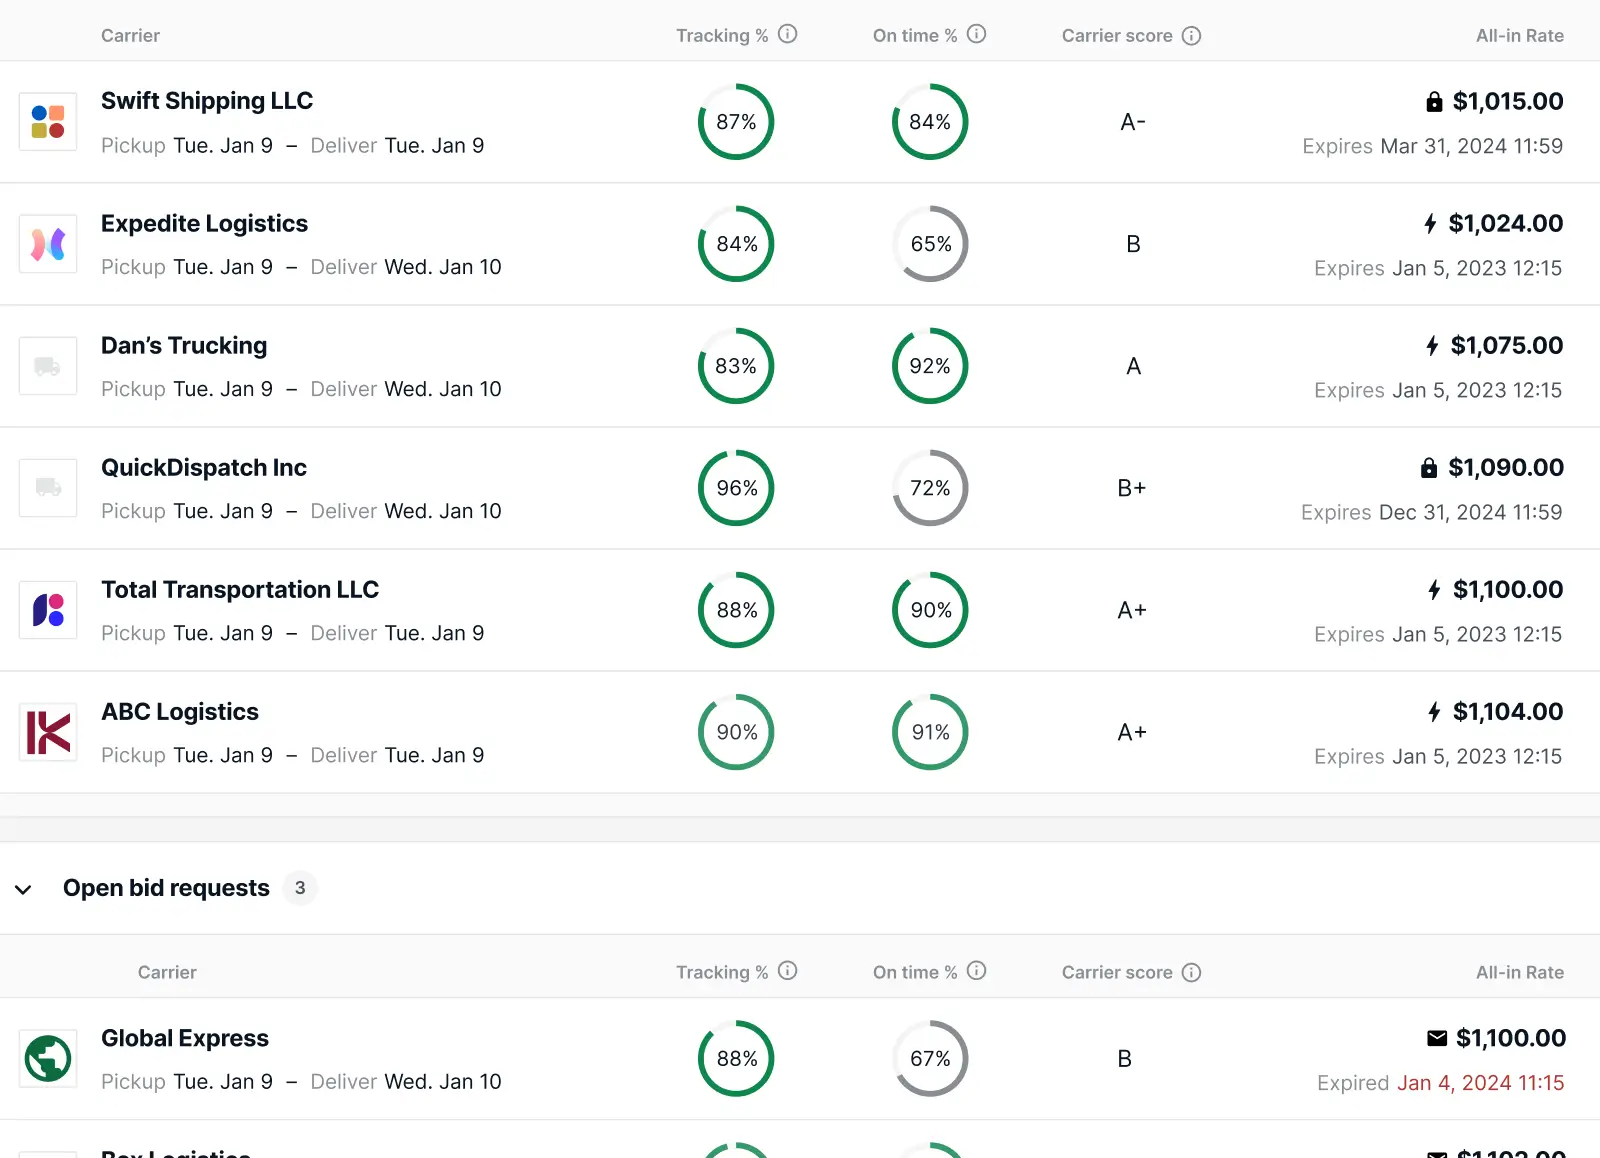
Task: Click the envelope icon next to Global Express rate
Action: 1437,1038
